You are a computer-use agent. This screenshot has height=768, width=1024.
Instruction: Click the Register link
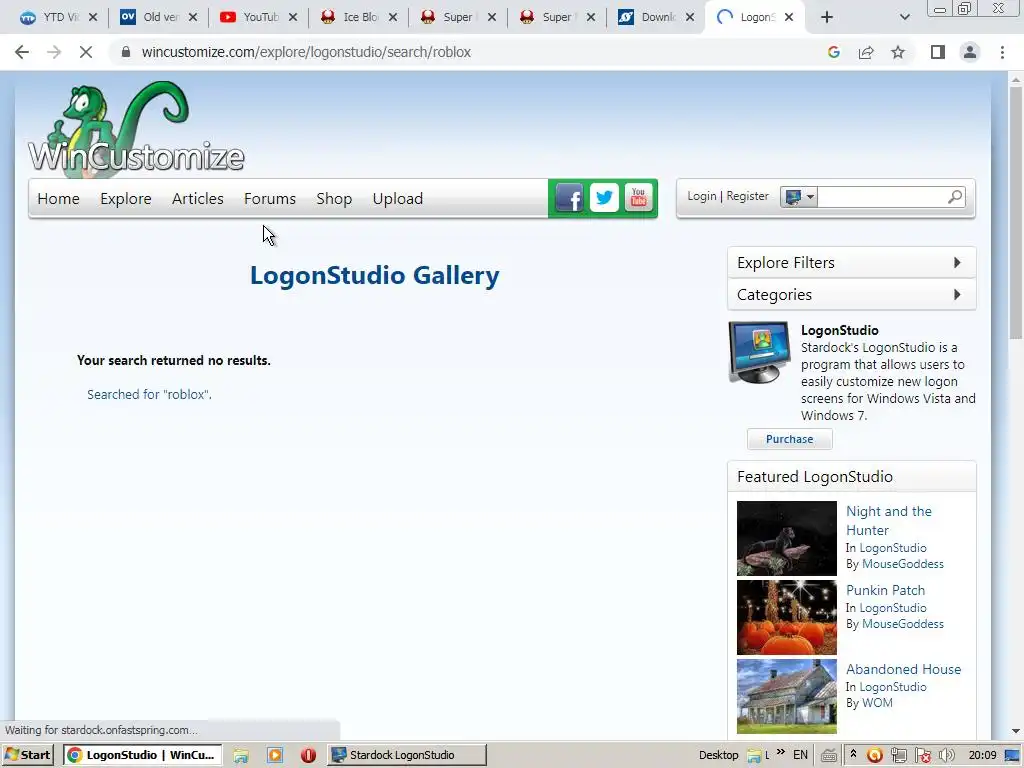[x=747, y=196]
